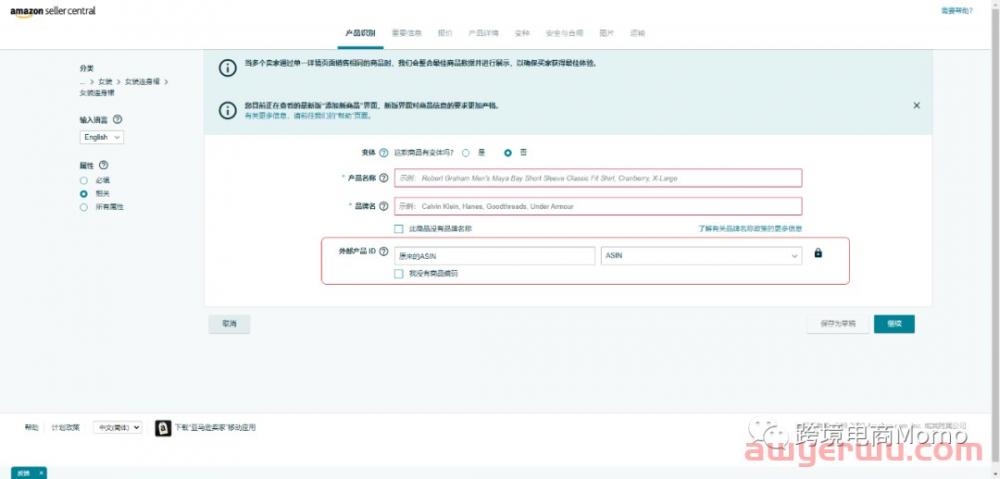1000x479 pixels.
Task: Select the 相关 attribute radio button
Action: point(84,193)
